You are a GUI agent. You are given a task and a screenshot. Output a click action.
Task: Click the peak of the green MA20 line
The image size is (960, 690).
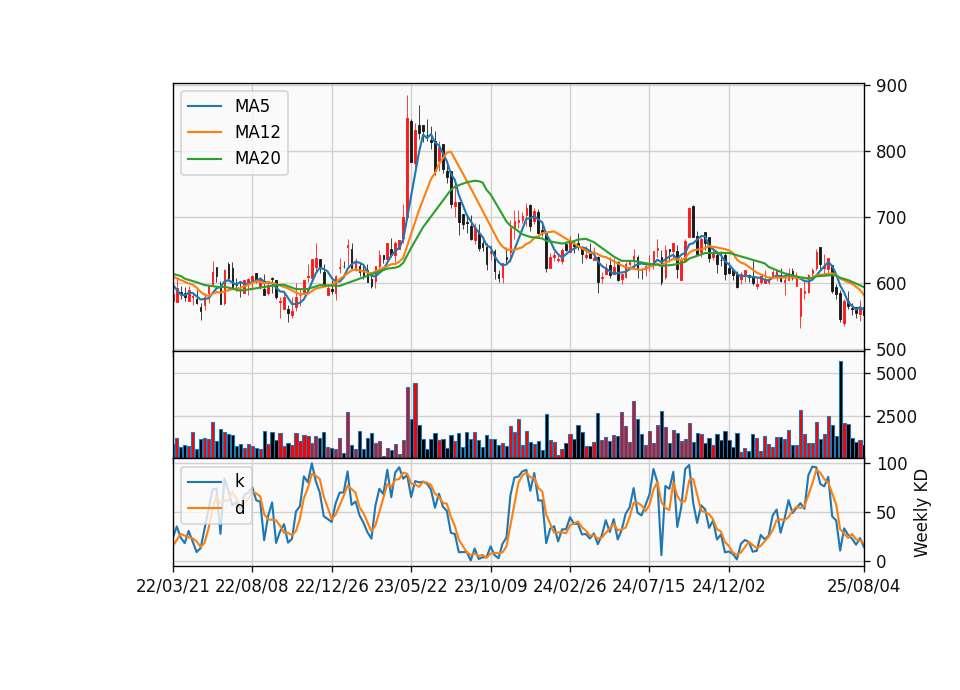(x=476, y=181)
